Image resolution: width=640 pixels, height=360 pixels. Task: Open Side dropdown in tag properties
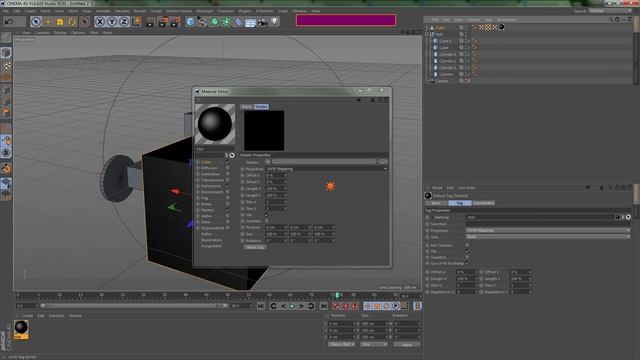tap(548, 237)
